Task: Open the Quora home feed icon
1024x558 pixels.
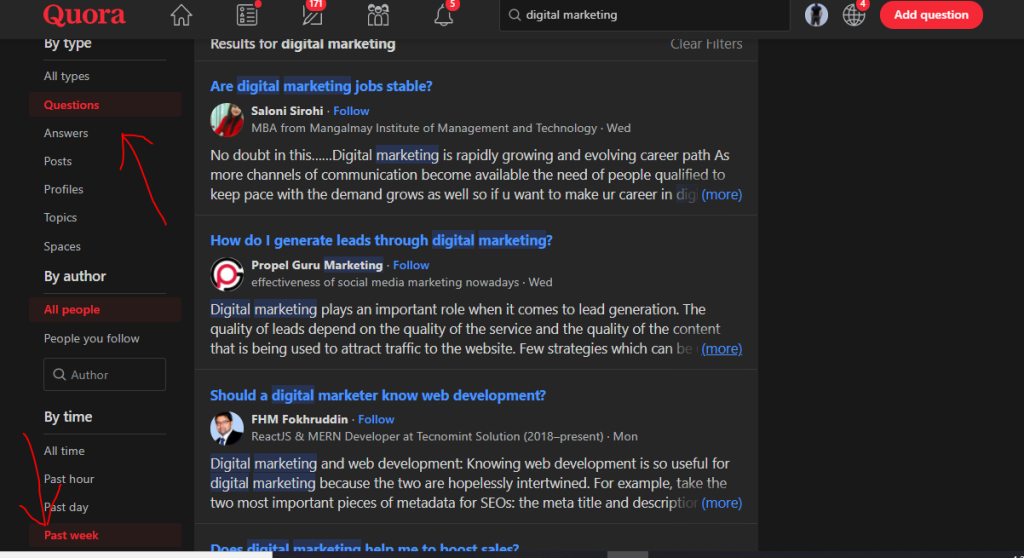Action: [182, 15]
